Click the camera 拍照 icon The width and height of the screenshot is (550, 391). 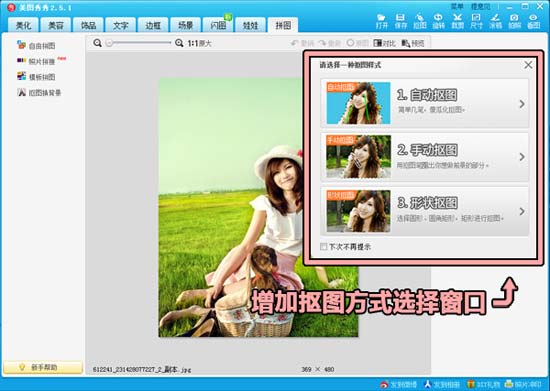[514, 21]
